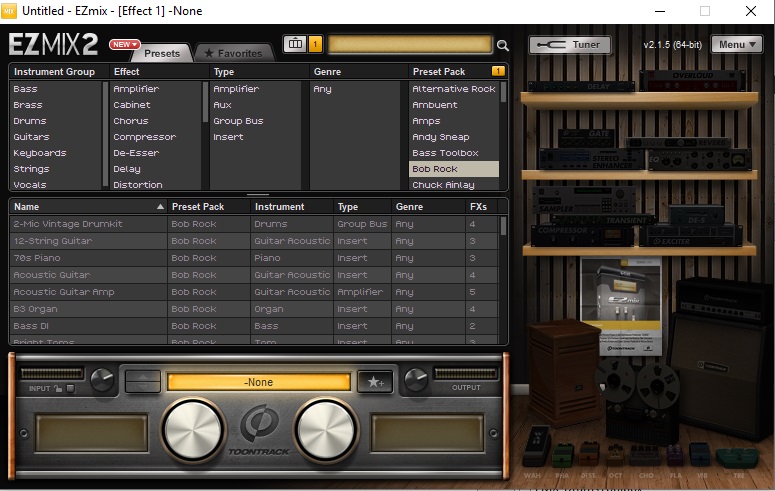This screenshot has height=491, width=775.
Task: Choose Insert in the Type filter
Action: pyautogui.click(x=228, y=137)
